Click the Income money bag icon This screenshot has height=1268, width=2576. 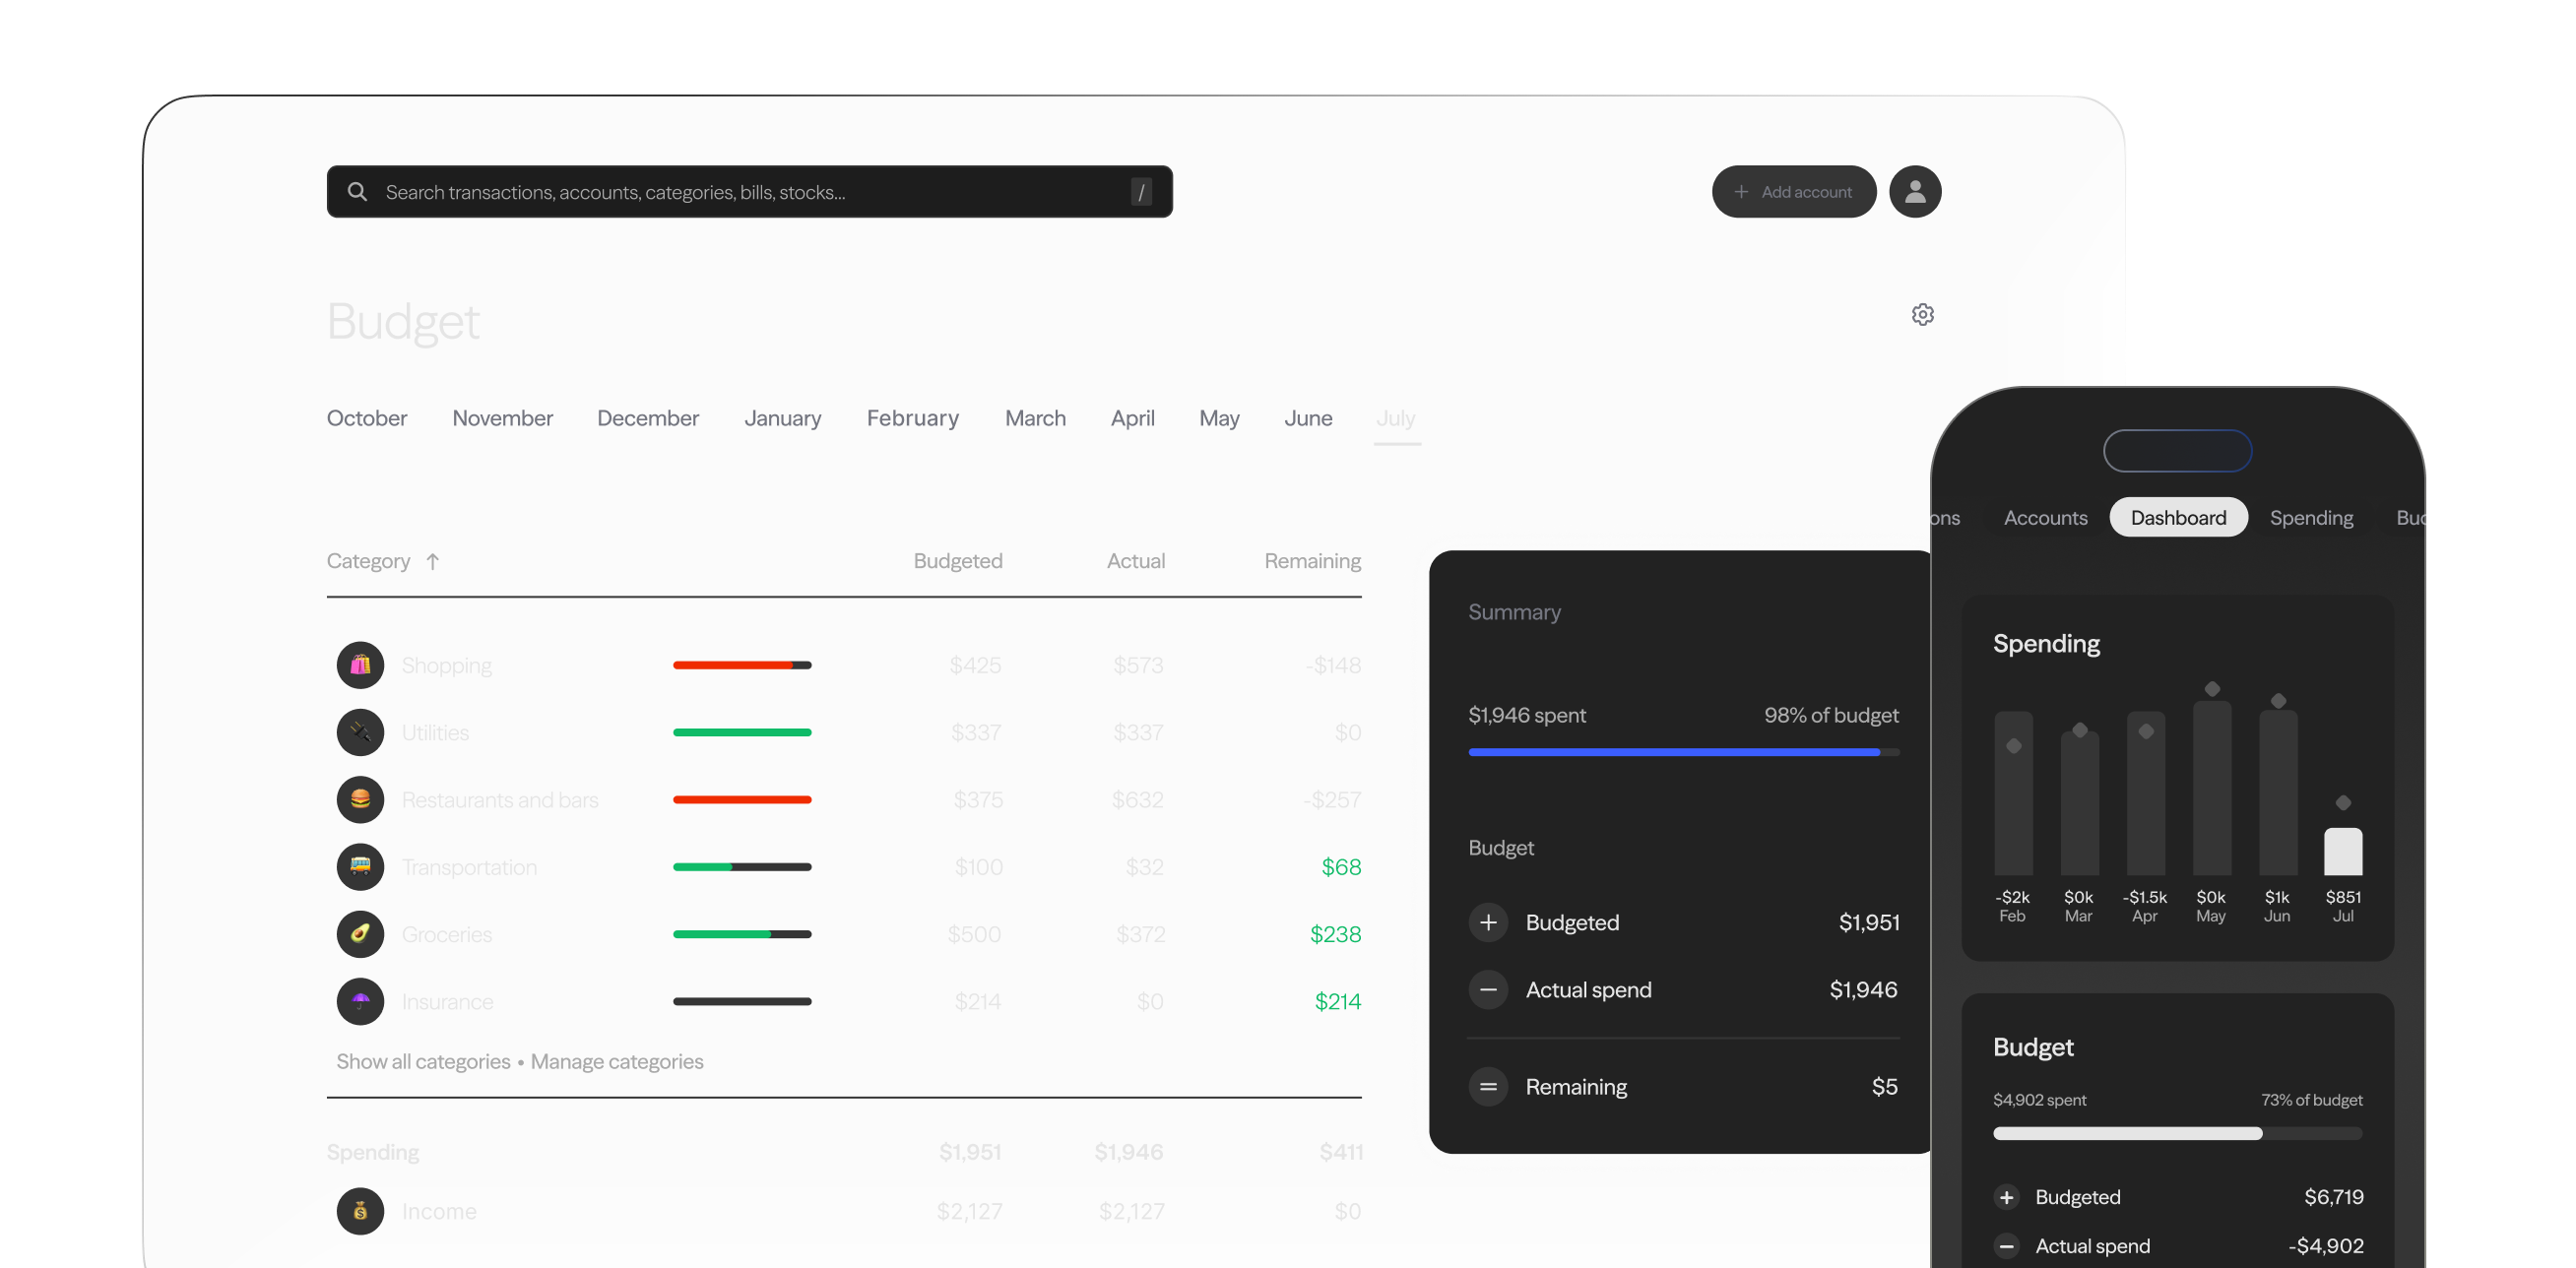pos(360,1211)
